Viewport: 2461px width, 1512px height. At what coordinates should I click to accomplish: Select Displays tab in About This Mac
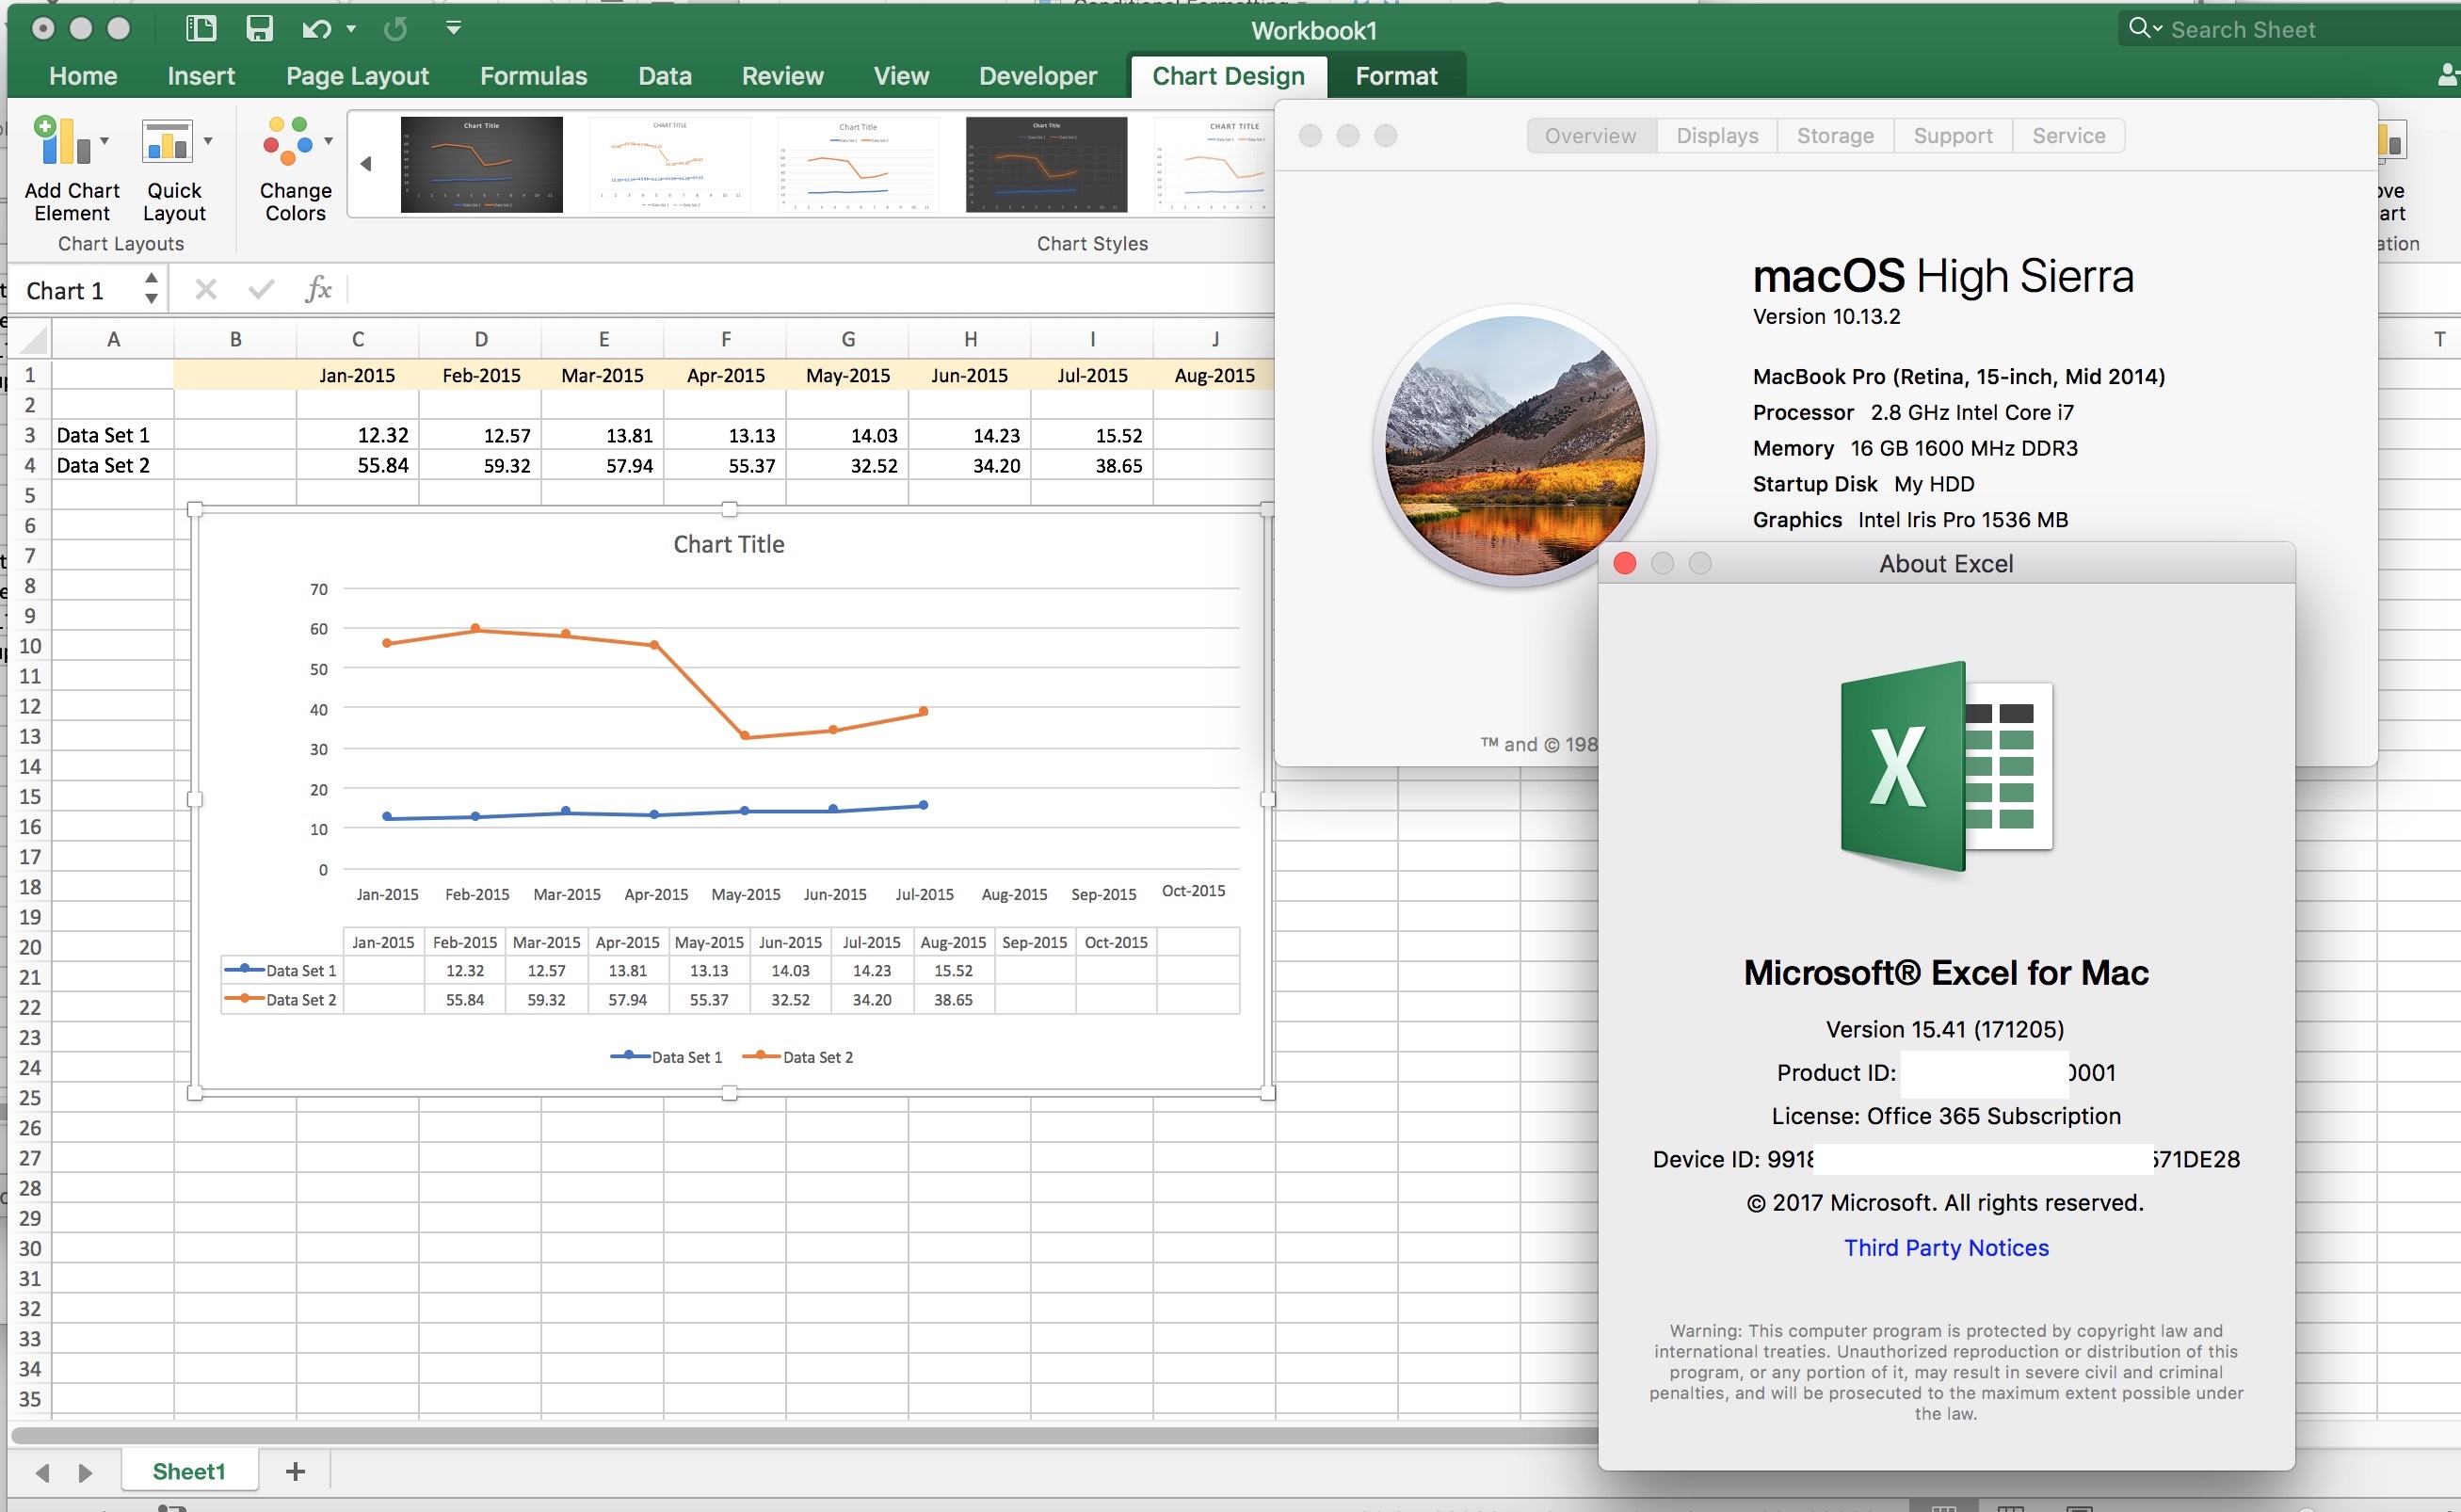[x=1717, y=135]
